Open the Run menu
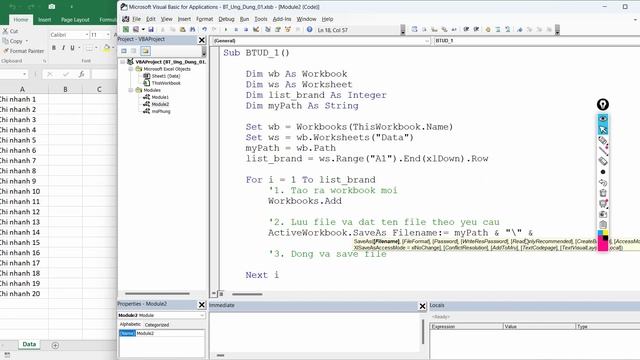The width and height of the screenshot is (640, 360). pyautogui.click(x=244, y=19)
